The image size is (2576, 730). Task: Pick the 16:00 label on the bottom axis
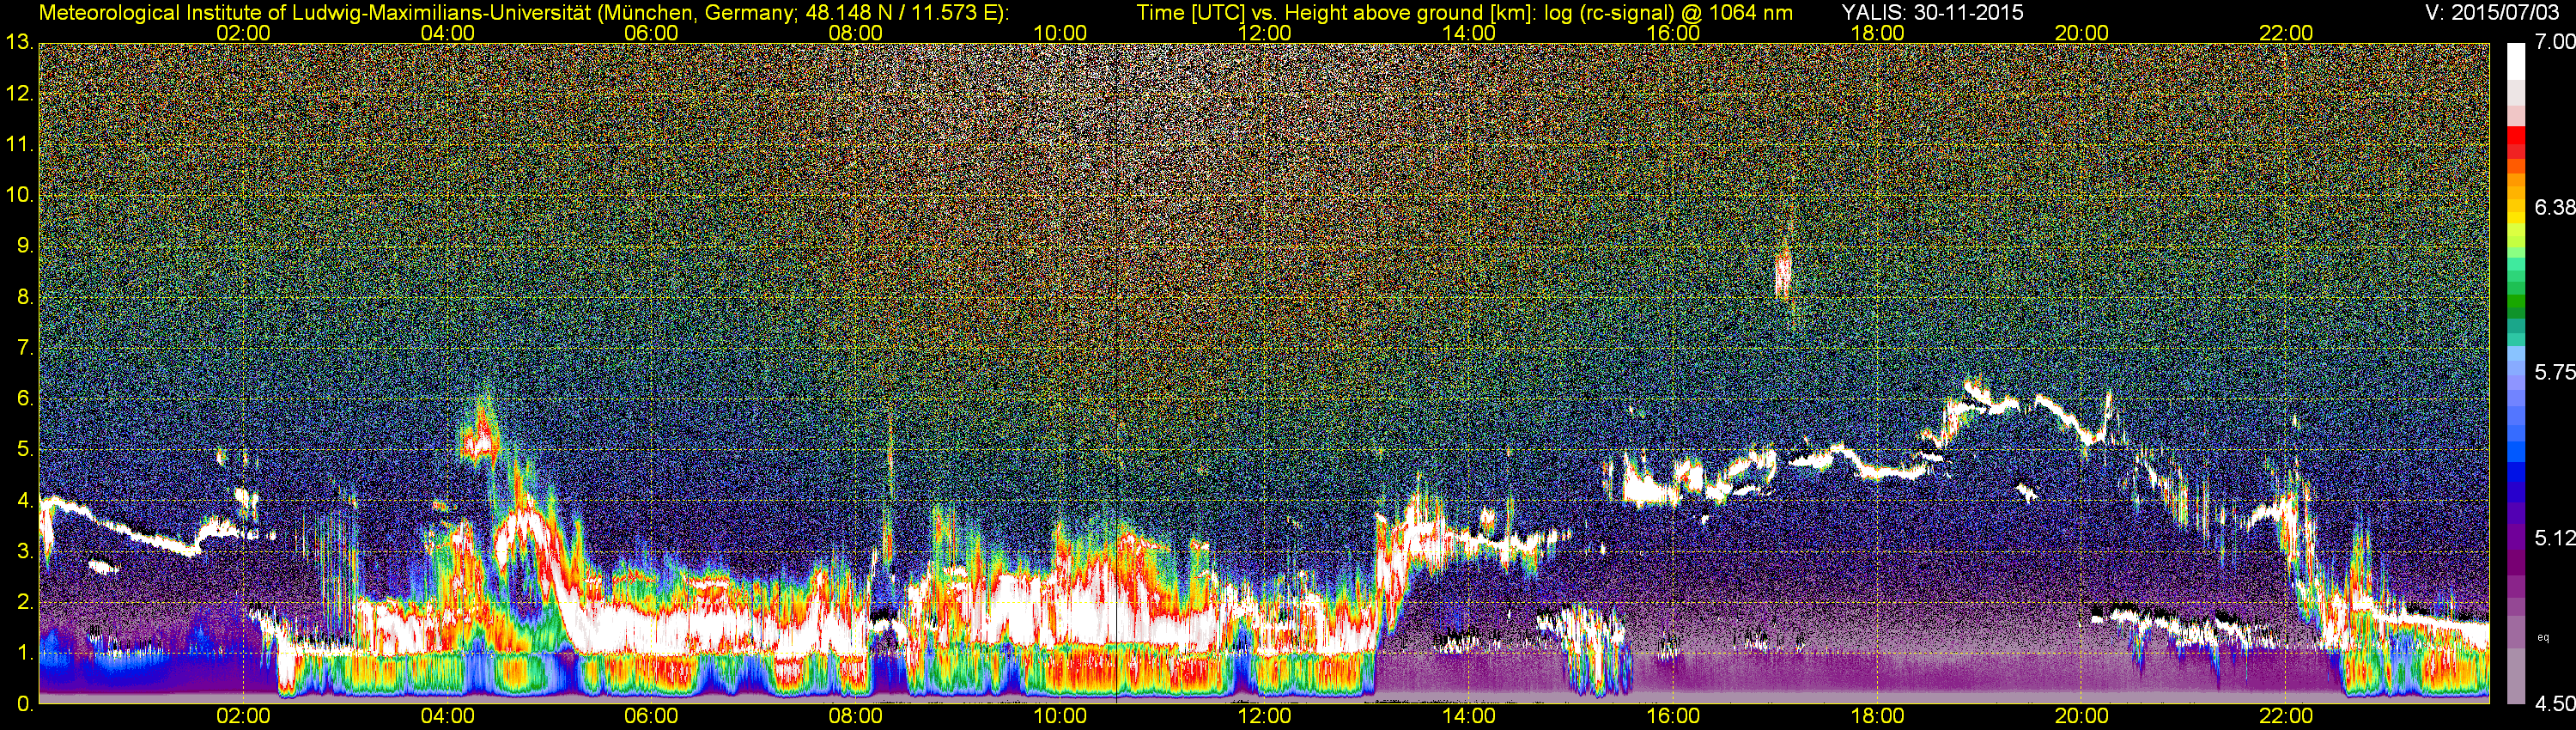pyautogui.click(x=1674, y=716)
